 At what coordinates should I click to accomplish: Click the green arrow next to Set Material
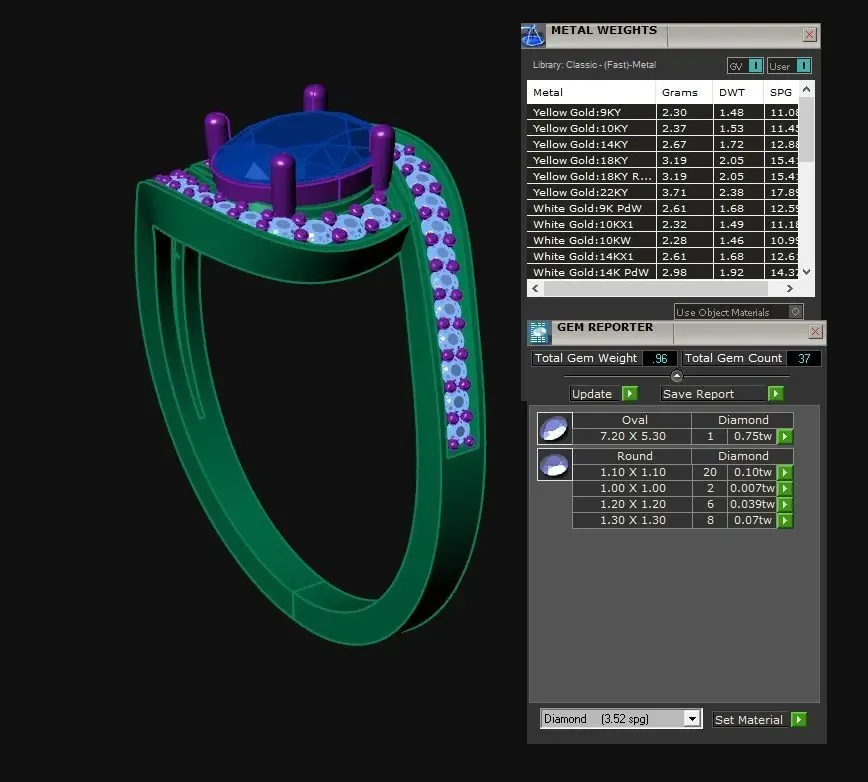pos(798,719)
